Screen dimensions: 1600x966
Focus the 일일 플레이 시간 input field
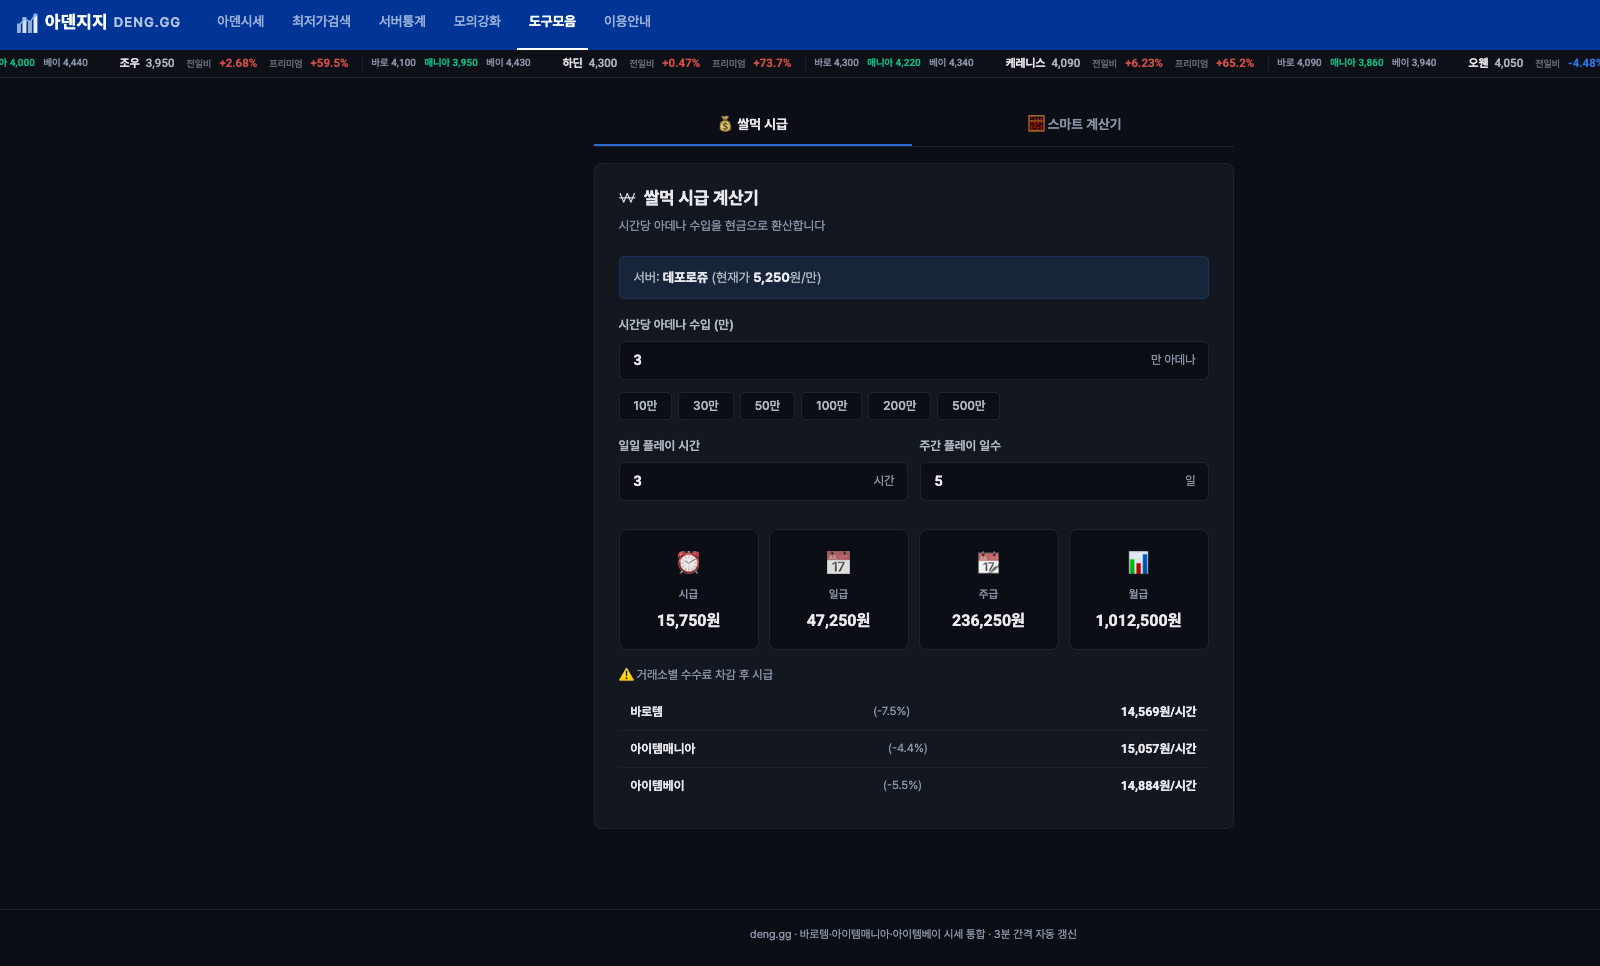point(763,481)
